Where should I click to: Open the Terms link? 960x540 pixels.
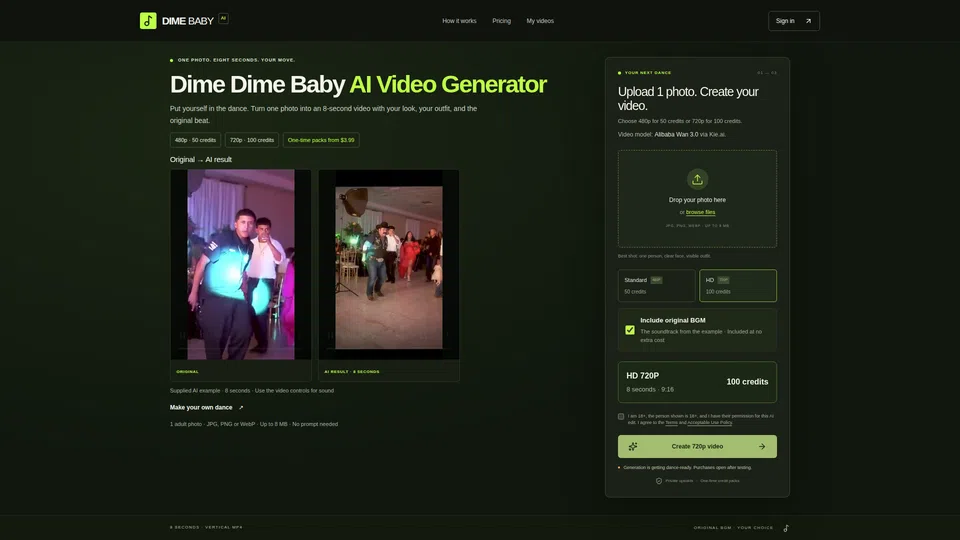tap(671, 422)
